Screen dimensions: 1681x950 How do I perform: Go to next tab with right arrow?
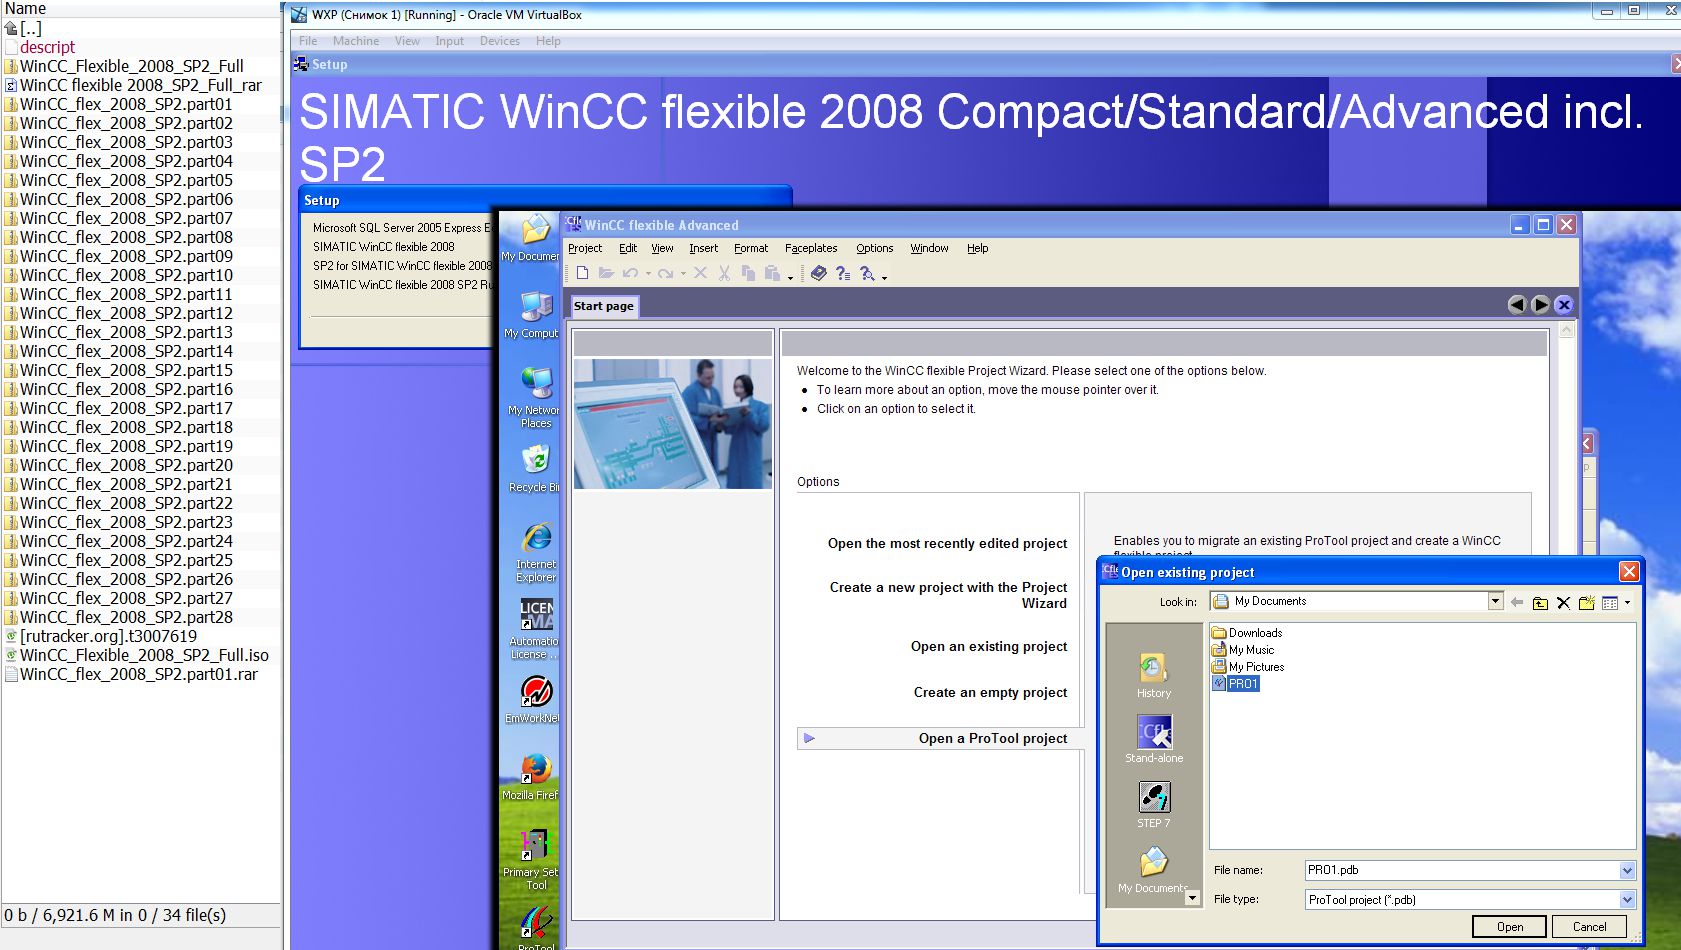pyautogui.click(x=1541, y=305)
